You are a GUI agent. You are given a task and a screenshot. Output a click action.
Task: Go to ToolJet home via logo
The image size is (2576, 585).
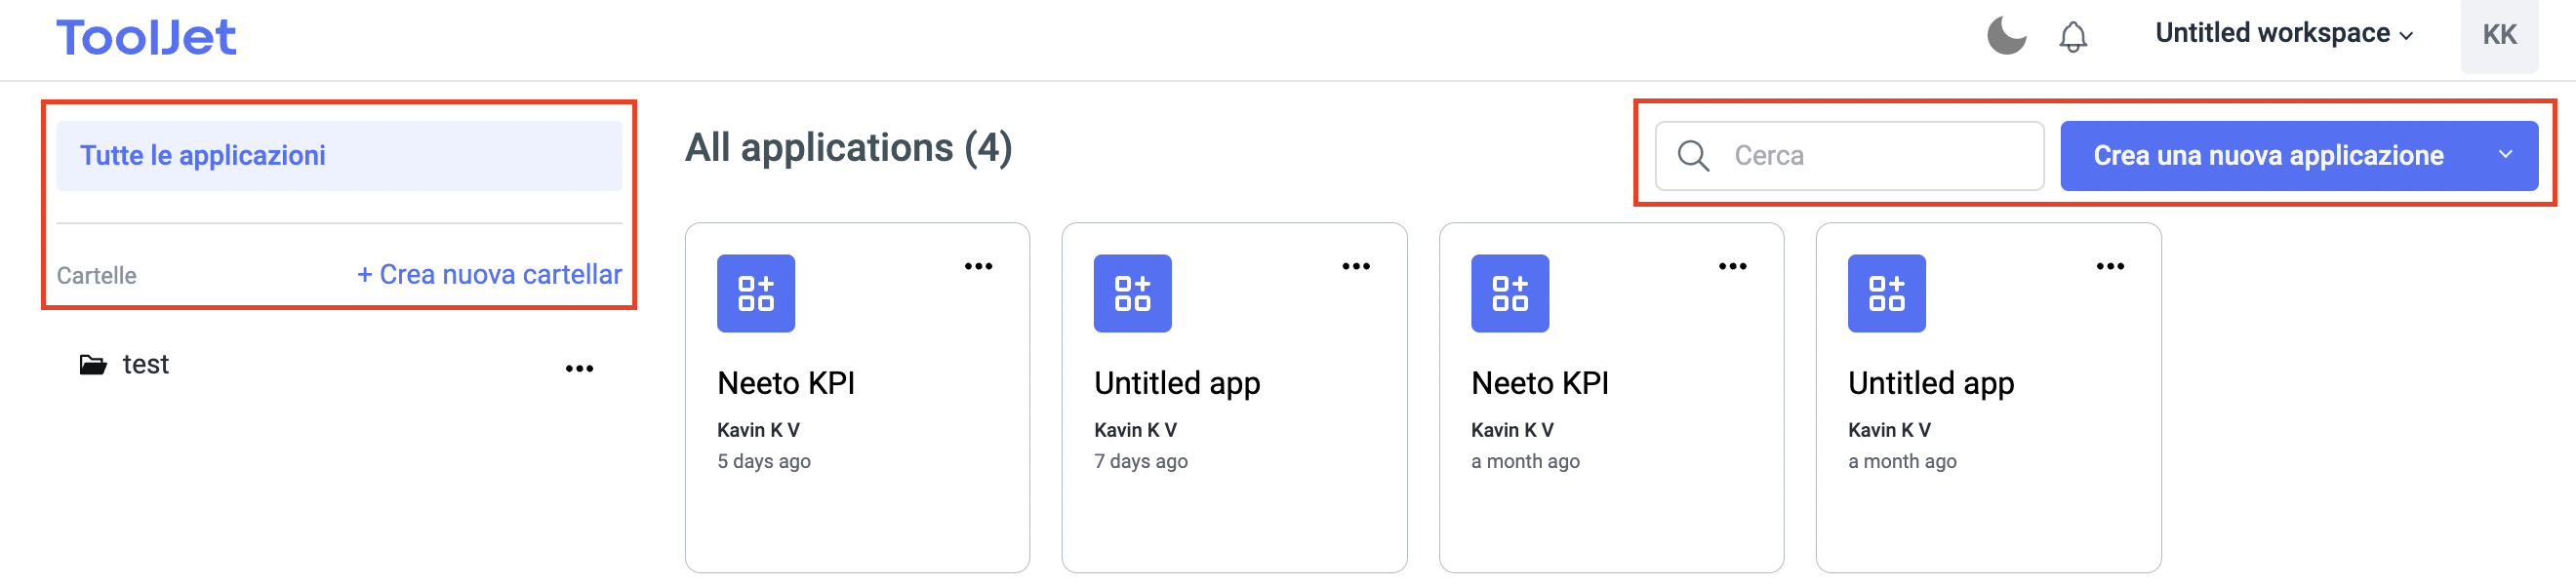[146, 38]
